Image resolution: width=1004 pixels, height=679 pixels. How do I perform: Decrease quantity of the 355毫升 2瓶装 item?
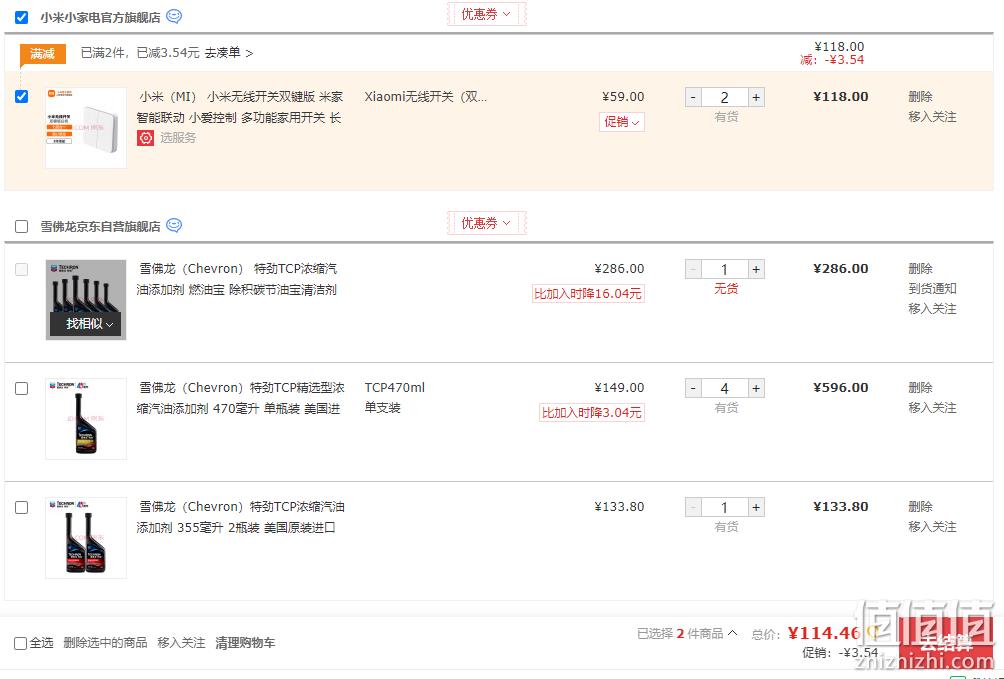coord(693,507)
